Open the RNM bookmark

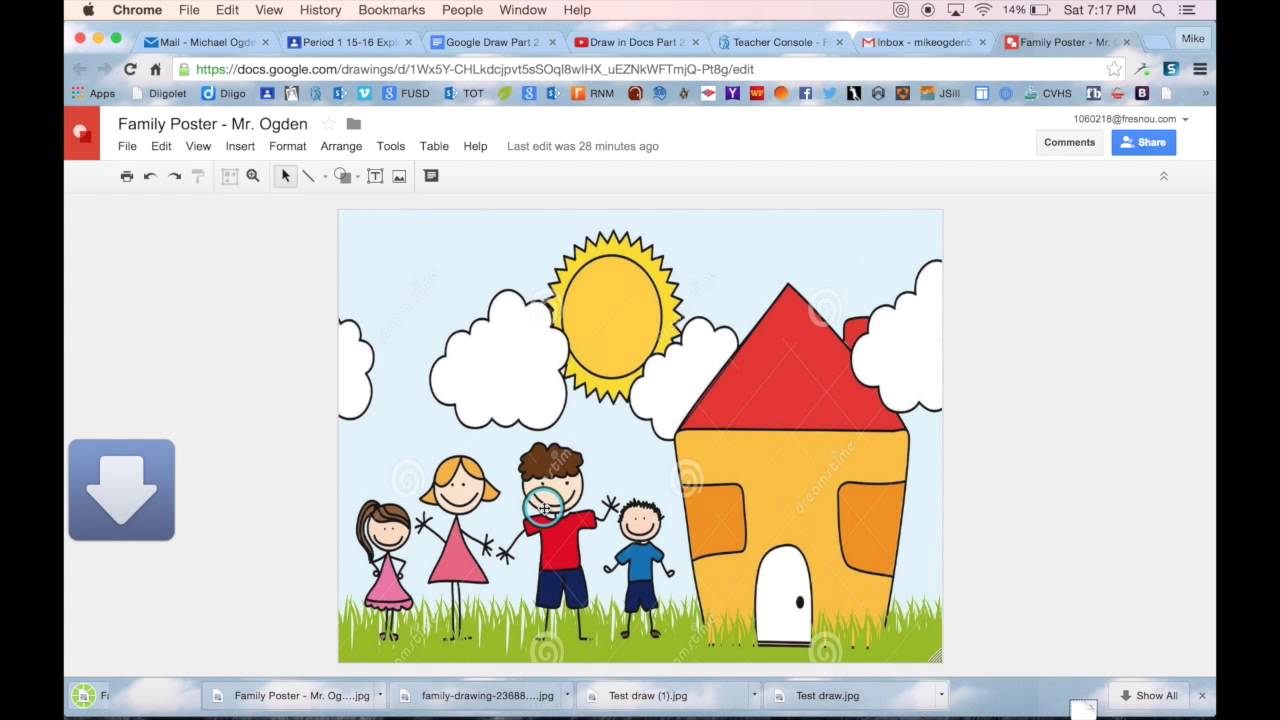click(593, 93)
